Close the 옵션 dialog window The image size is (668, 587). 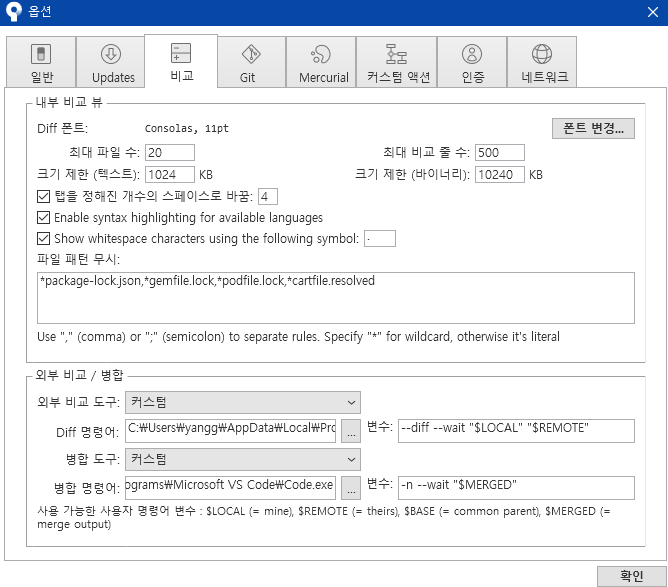pos(653,12)
